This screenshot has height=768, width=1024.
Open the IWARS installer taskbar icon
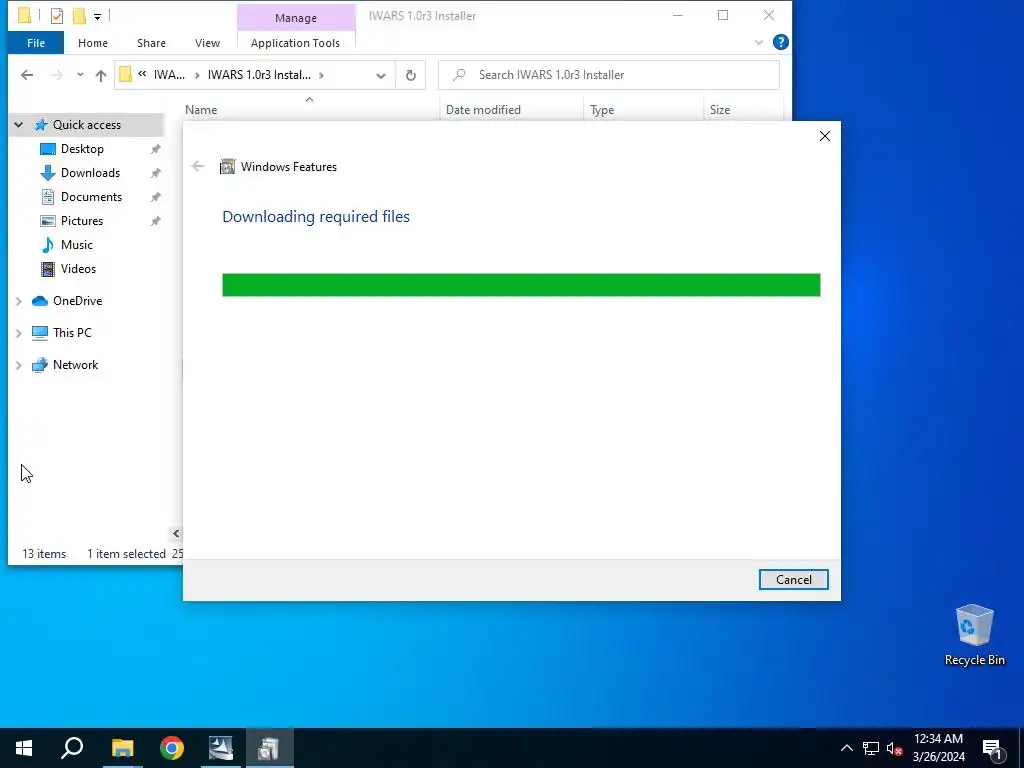221,748
